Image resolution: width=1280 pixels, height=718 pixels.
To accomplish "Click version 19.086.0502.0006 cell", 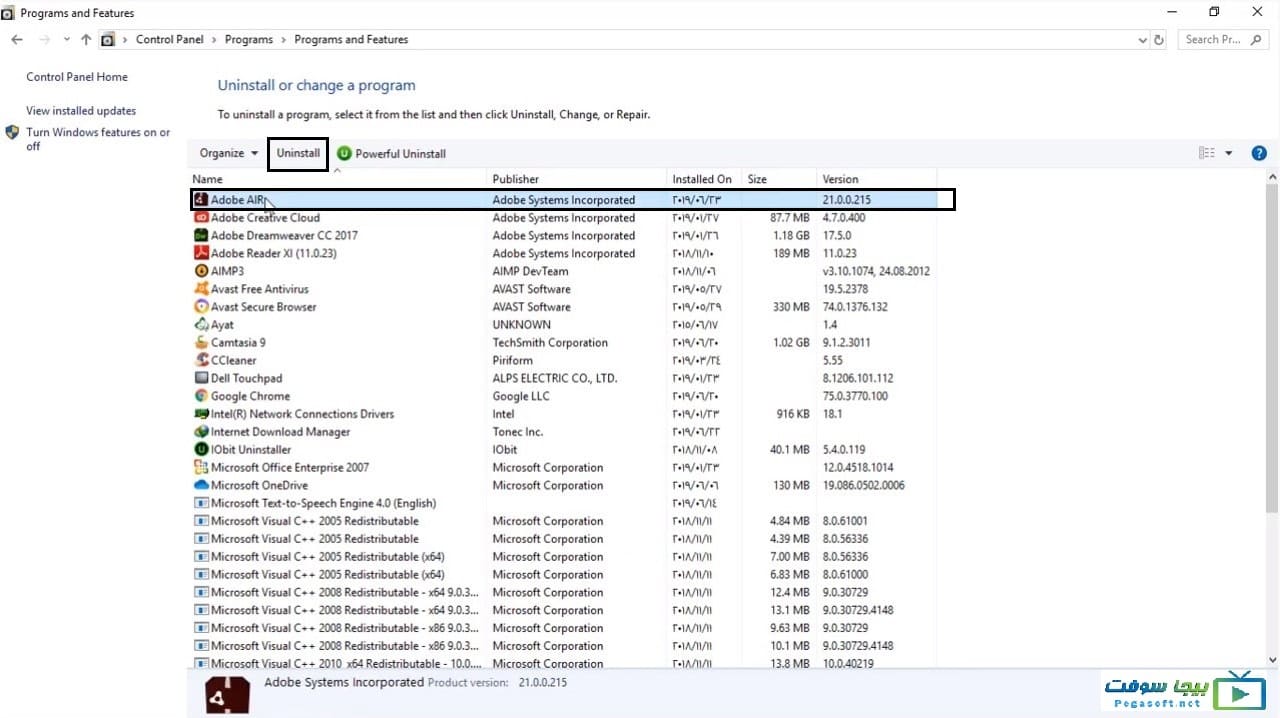I will pyautogui.click(x=864, y=485).
